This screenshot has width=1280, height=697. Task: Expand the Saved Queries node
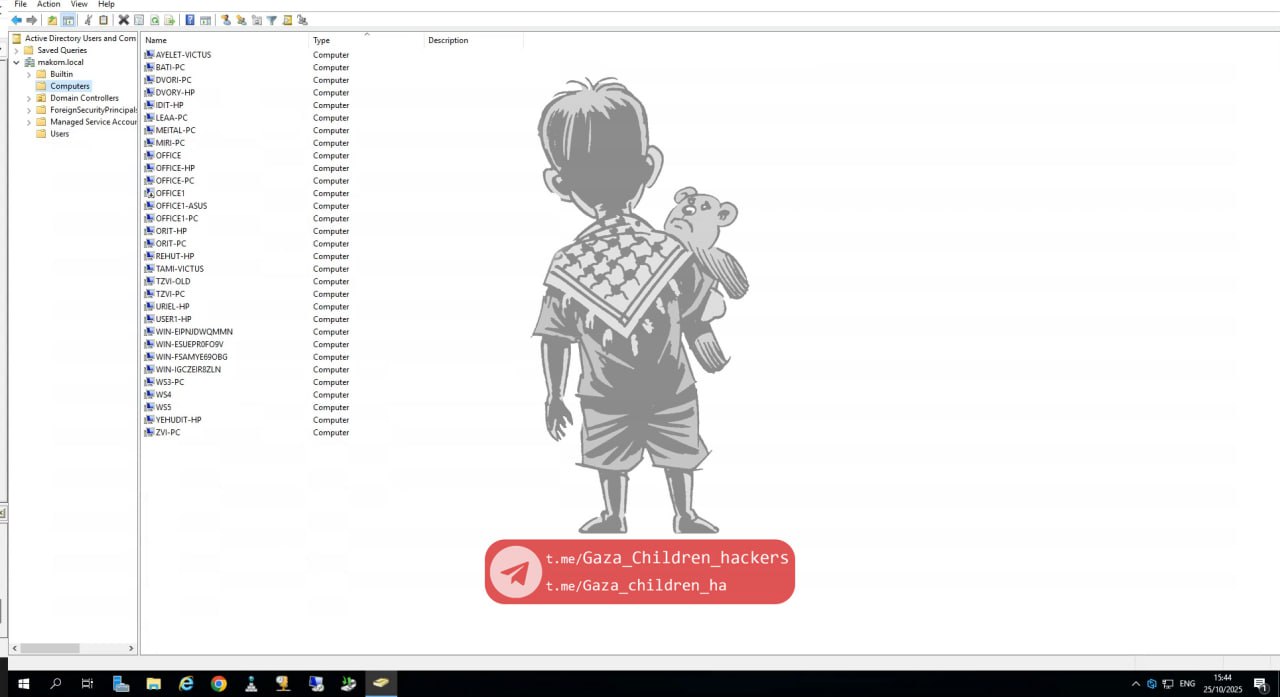[x=17, y=50]
